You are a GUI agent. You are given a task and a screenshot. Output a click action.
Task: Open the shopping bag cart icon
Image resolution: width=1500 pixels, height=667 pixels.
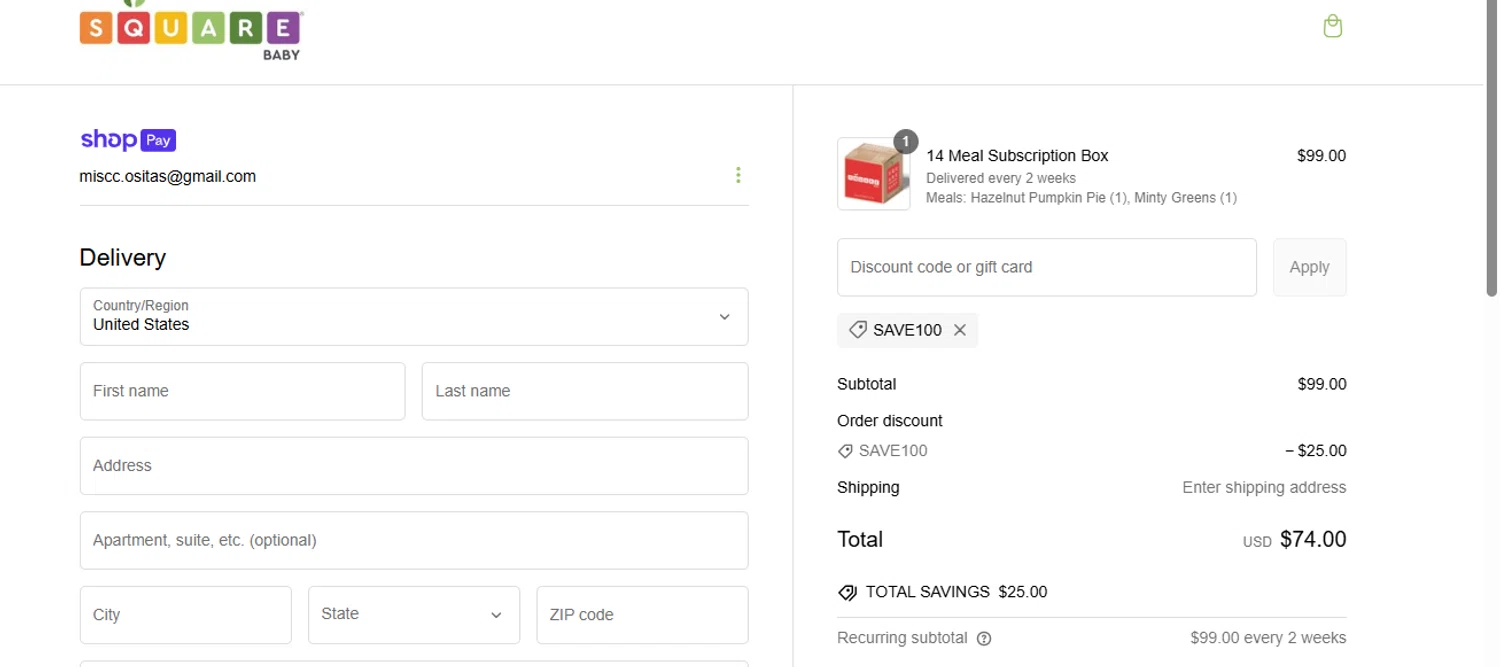1332,26
